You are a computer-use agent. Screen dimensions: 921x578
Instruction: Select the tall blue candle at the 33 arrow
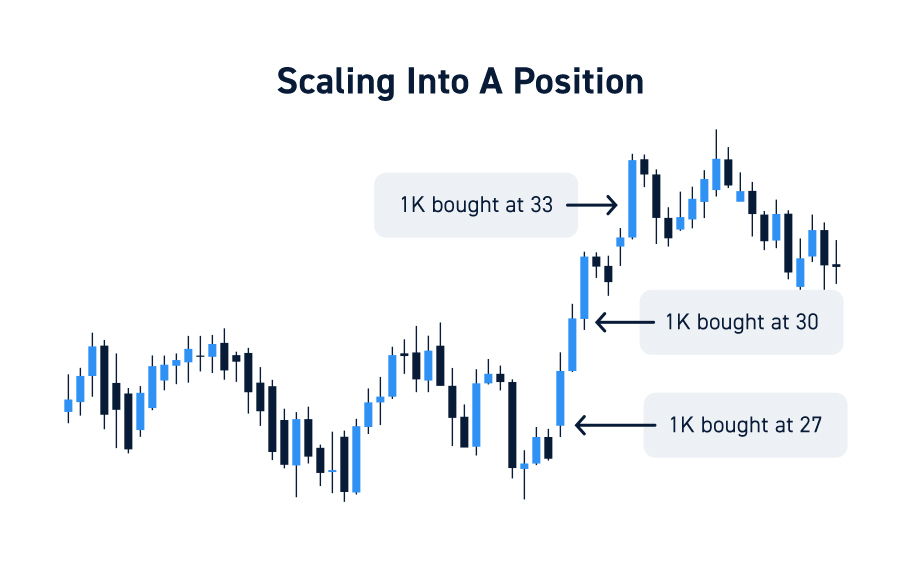632,199
